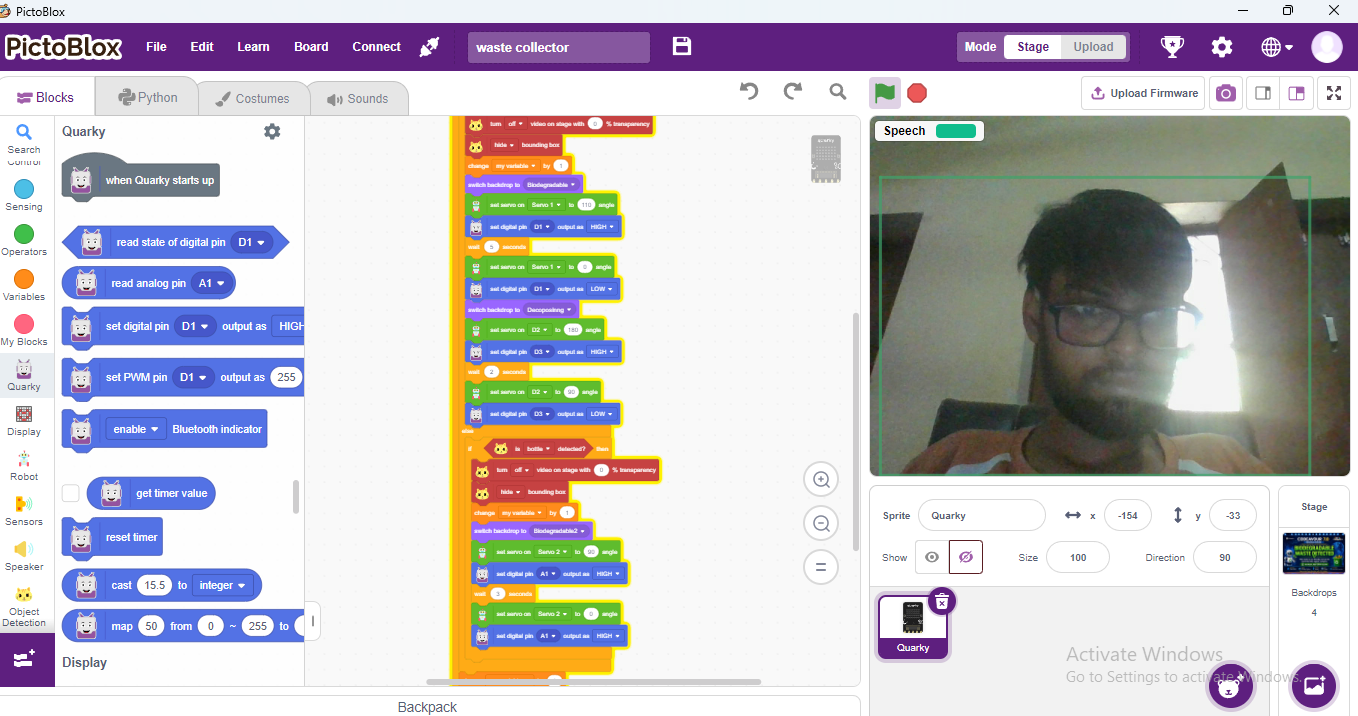Viewport: 1358px width, 716px height.
Task: Click the PictoBlox logo
Action: (x=64, y=47)
